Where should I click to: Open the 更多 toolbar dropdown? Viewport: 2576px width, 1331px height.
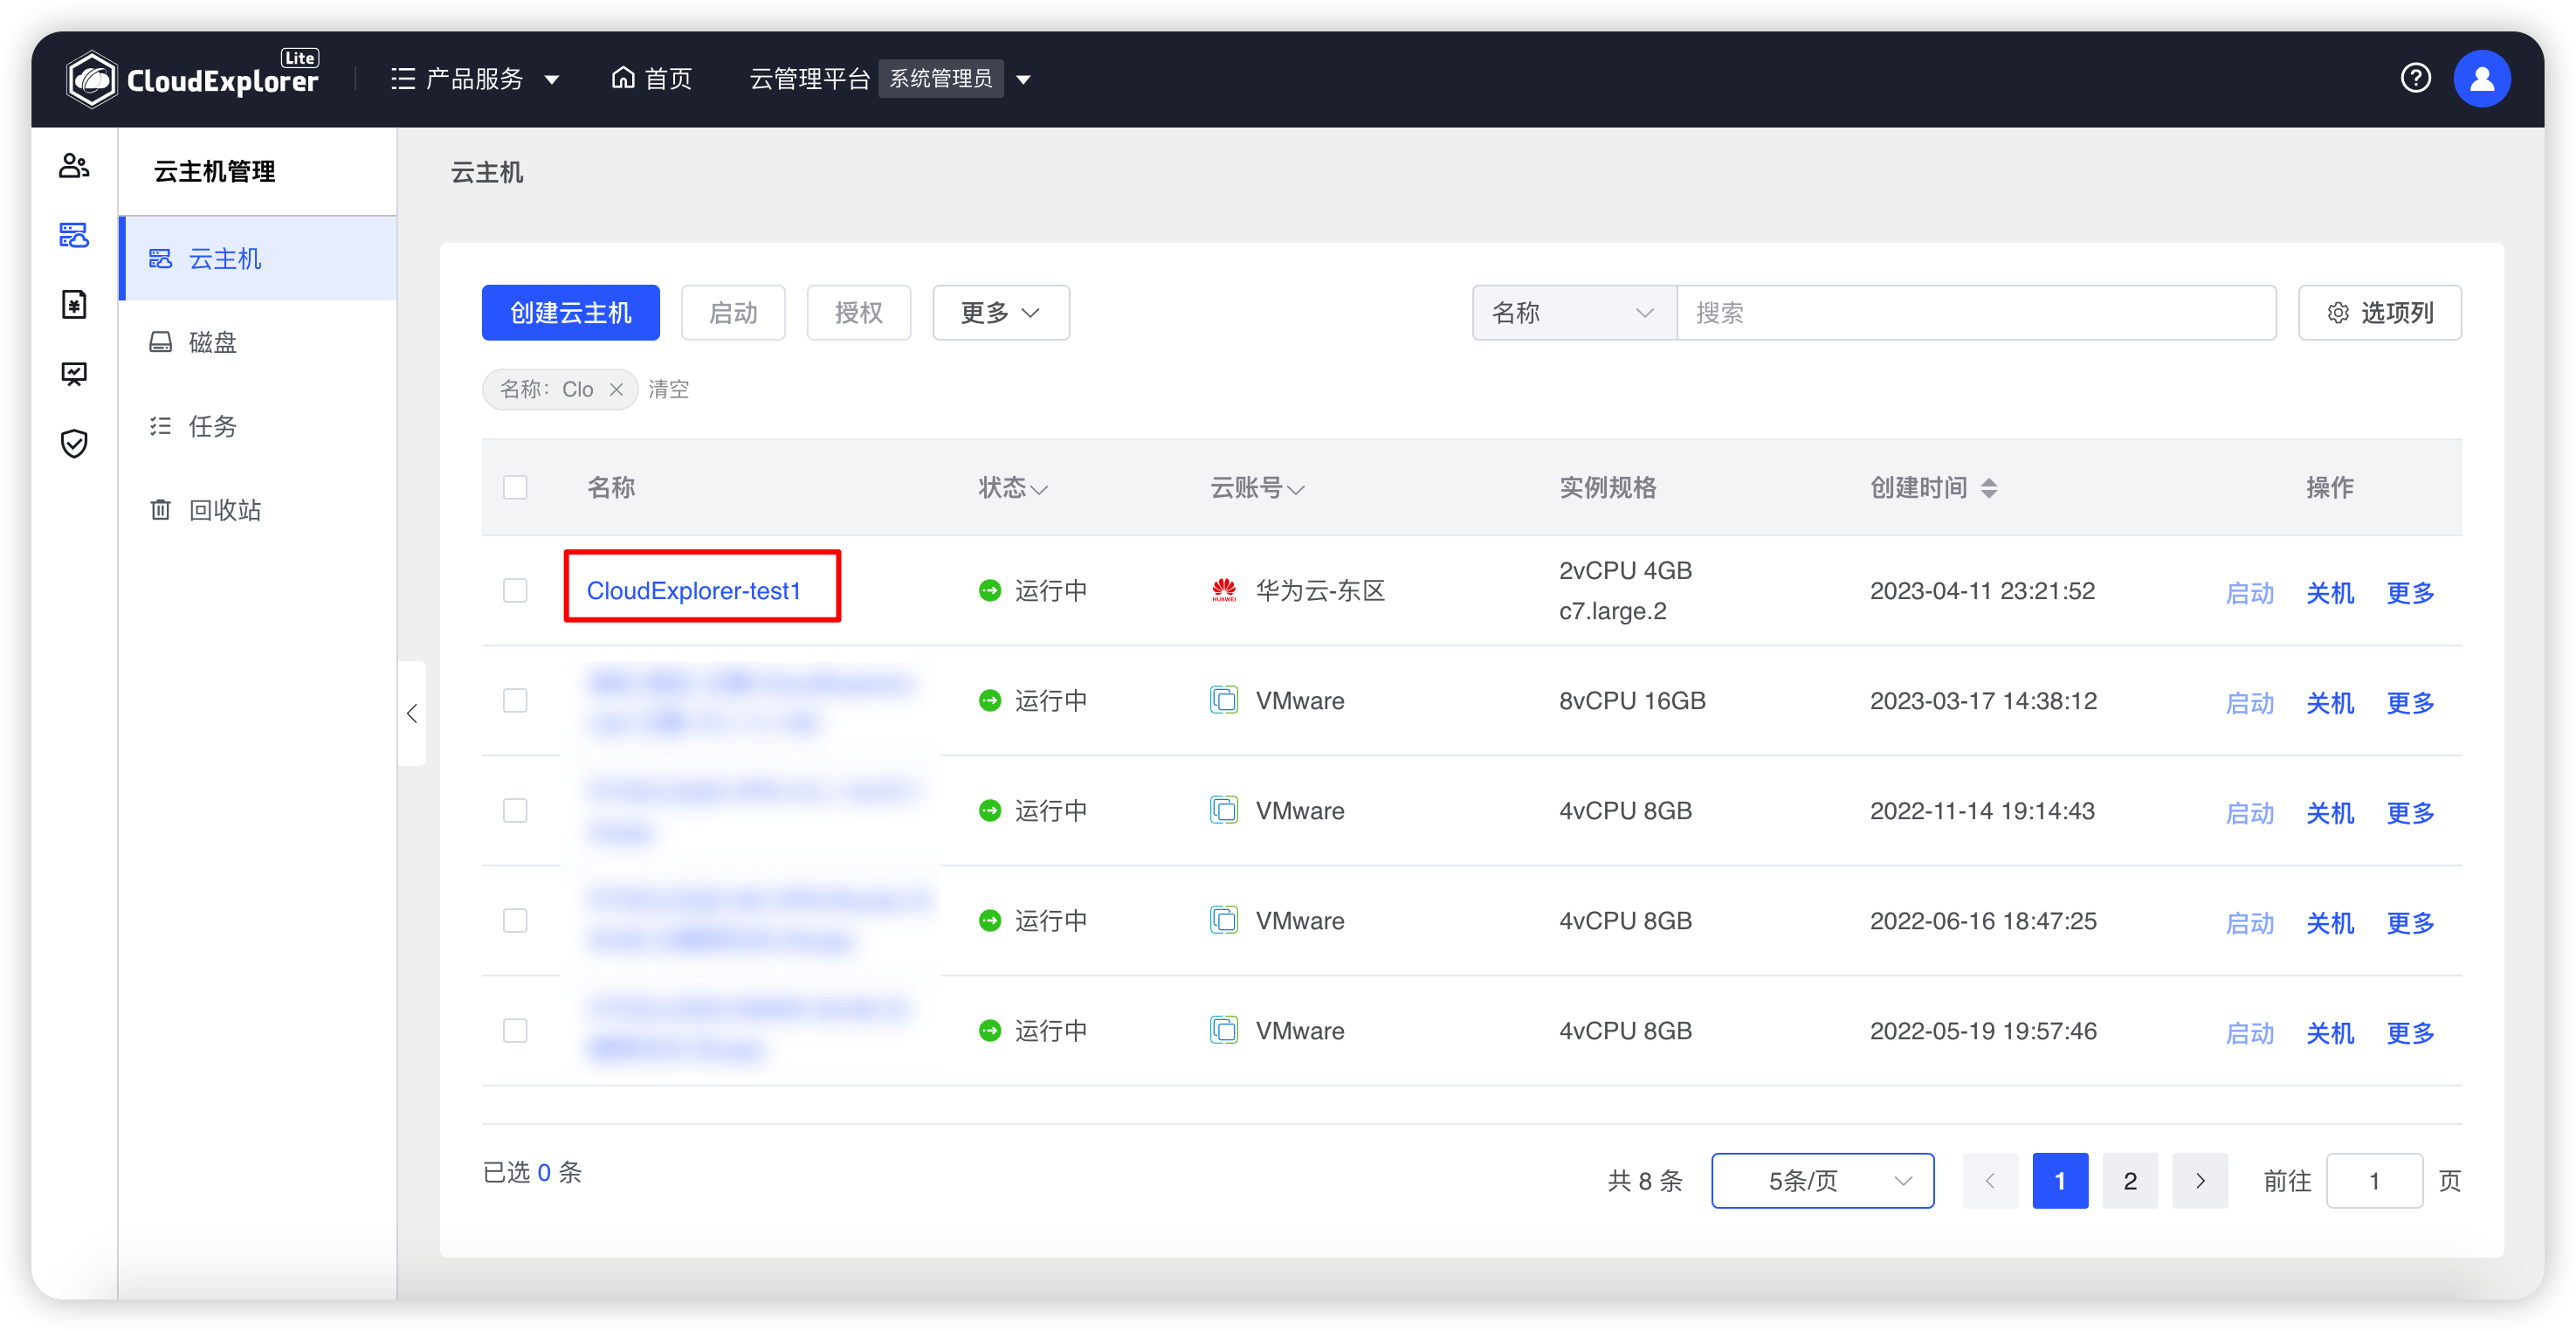(x=1000, y=313)
